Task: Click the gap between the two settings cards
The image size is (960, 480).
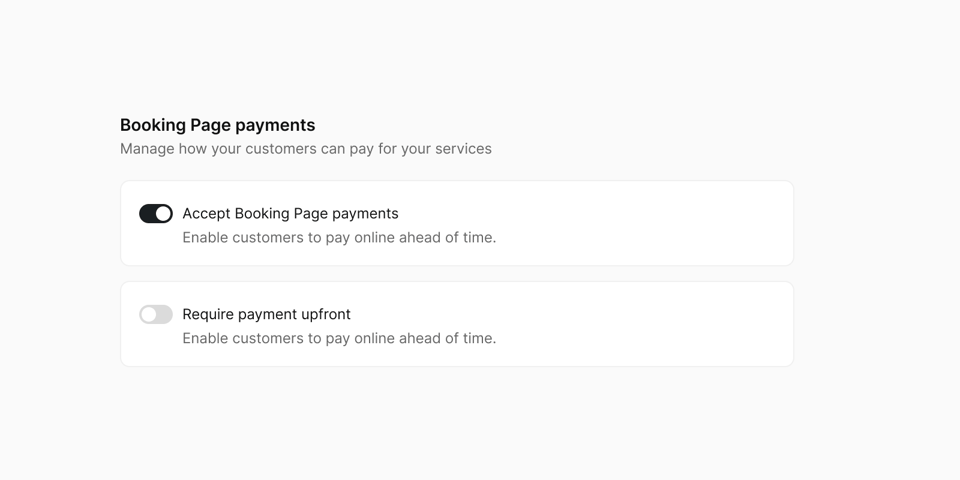Action: [x=457, y=274]
